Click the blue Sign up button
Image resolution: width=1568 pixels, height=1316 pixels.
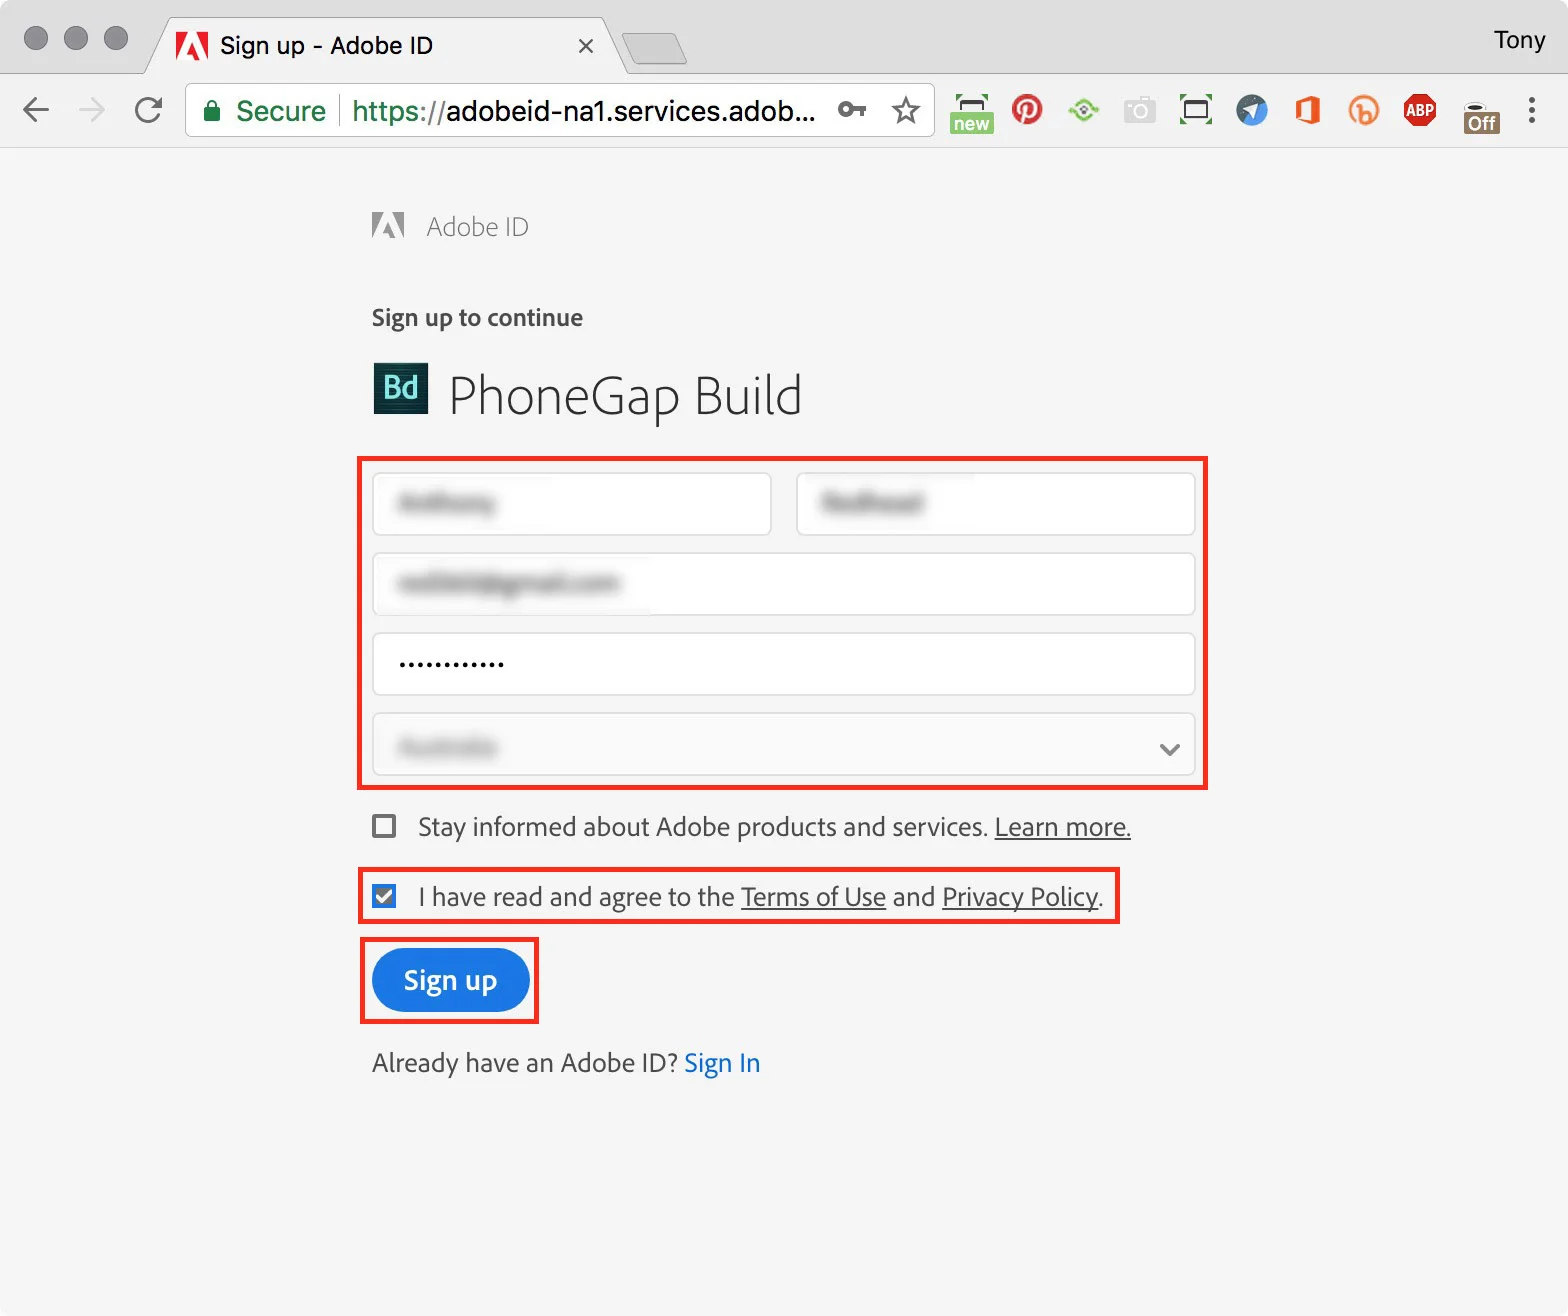pyautogui.click(x=450, y=980)
